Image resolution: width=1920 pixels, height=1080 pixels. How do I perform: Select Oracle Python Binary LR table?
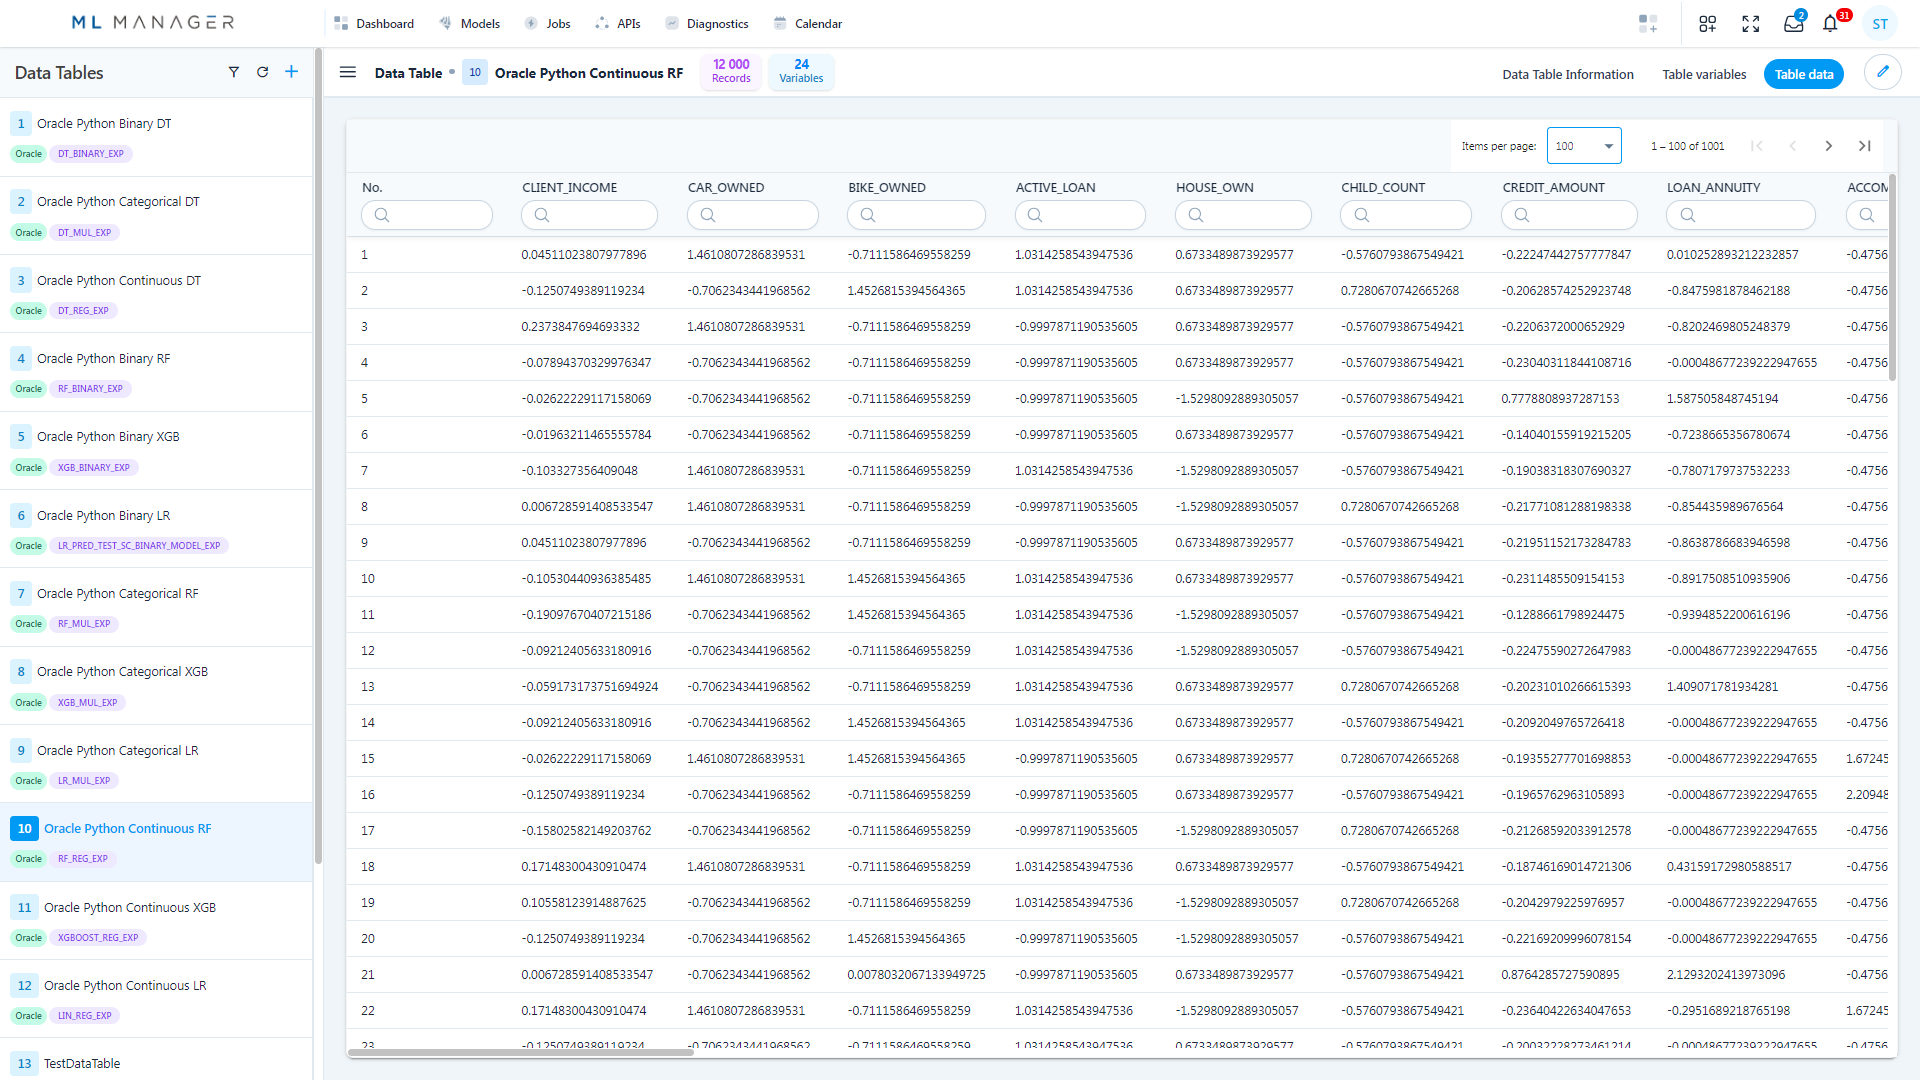click(x=156, y=529)
